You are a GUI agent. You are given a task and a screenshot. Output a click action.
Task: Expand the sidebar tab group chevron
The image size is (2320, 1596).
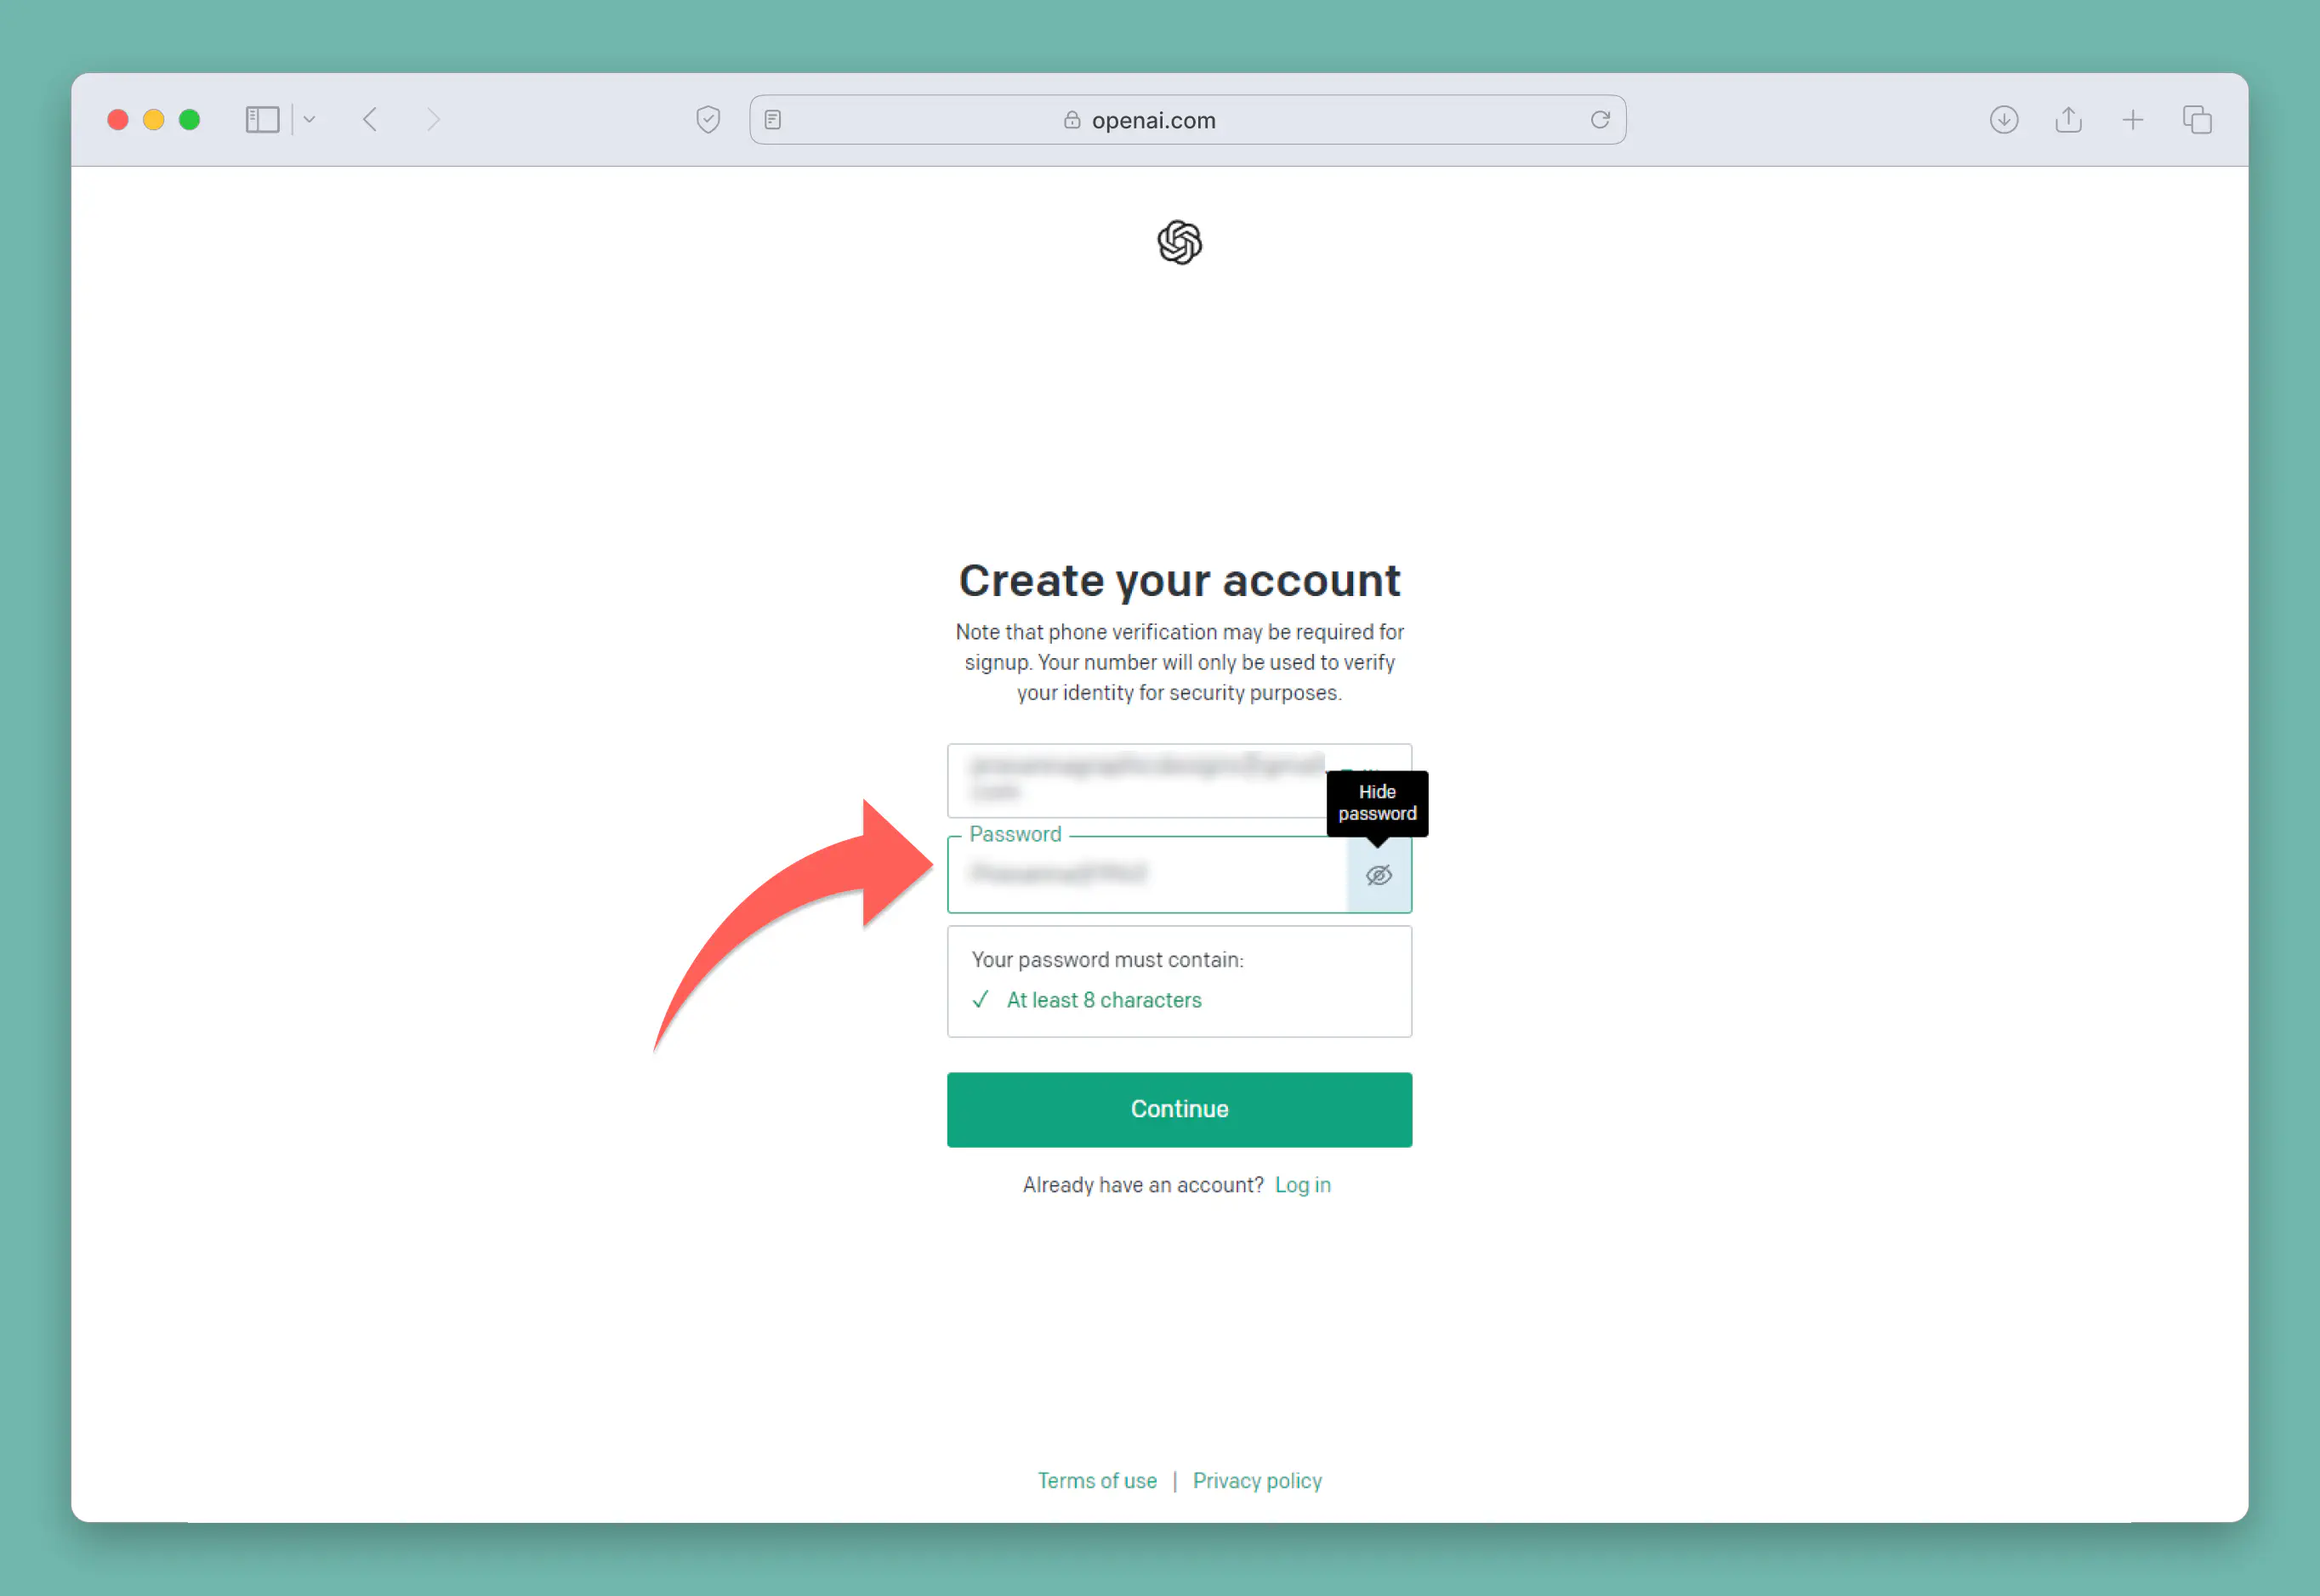click(309, 120)
